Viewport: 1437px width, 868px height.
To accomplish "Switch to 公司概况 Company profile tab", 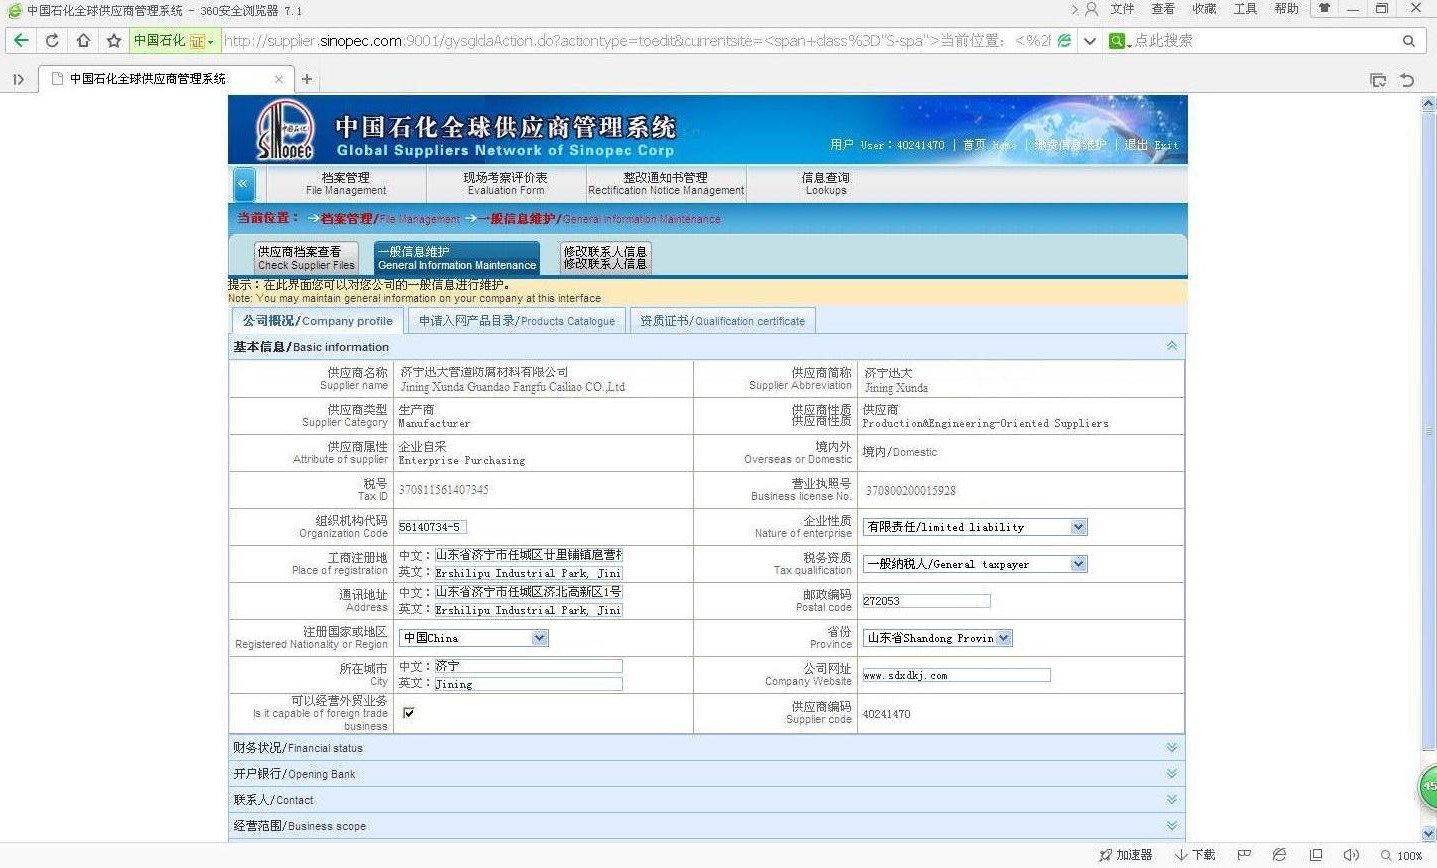I will [x=317, y=321].
